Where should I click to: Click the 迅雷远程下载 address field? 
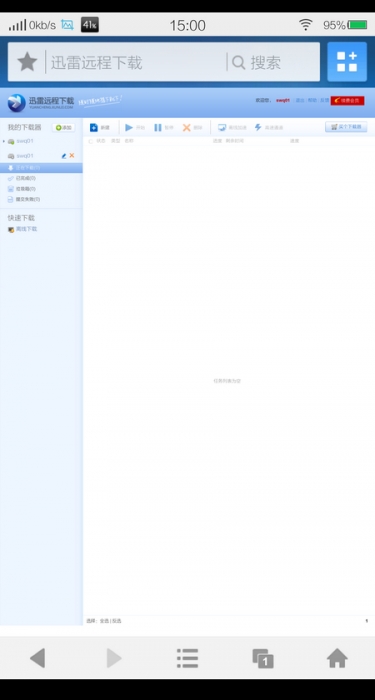[136, 62]
